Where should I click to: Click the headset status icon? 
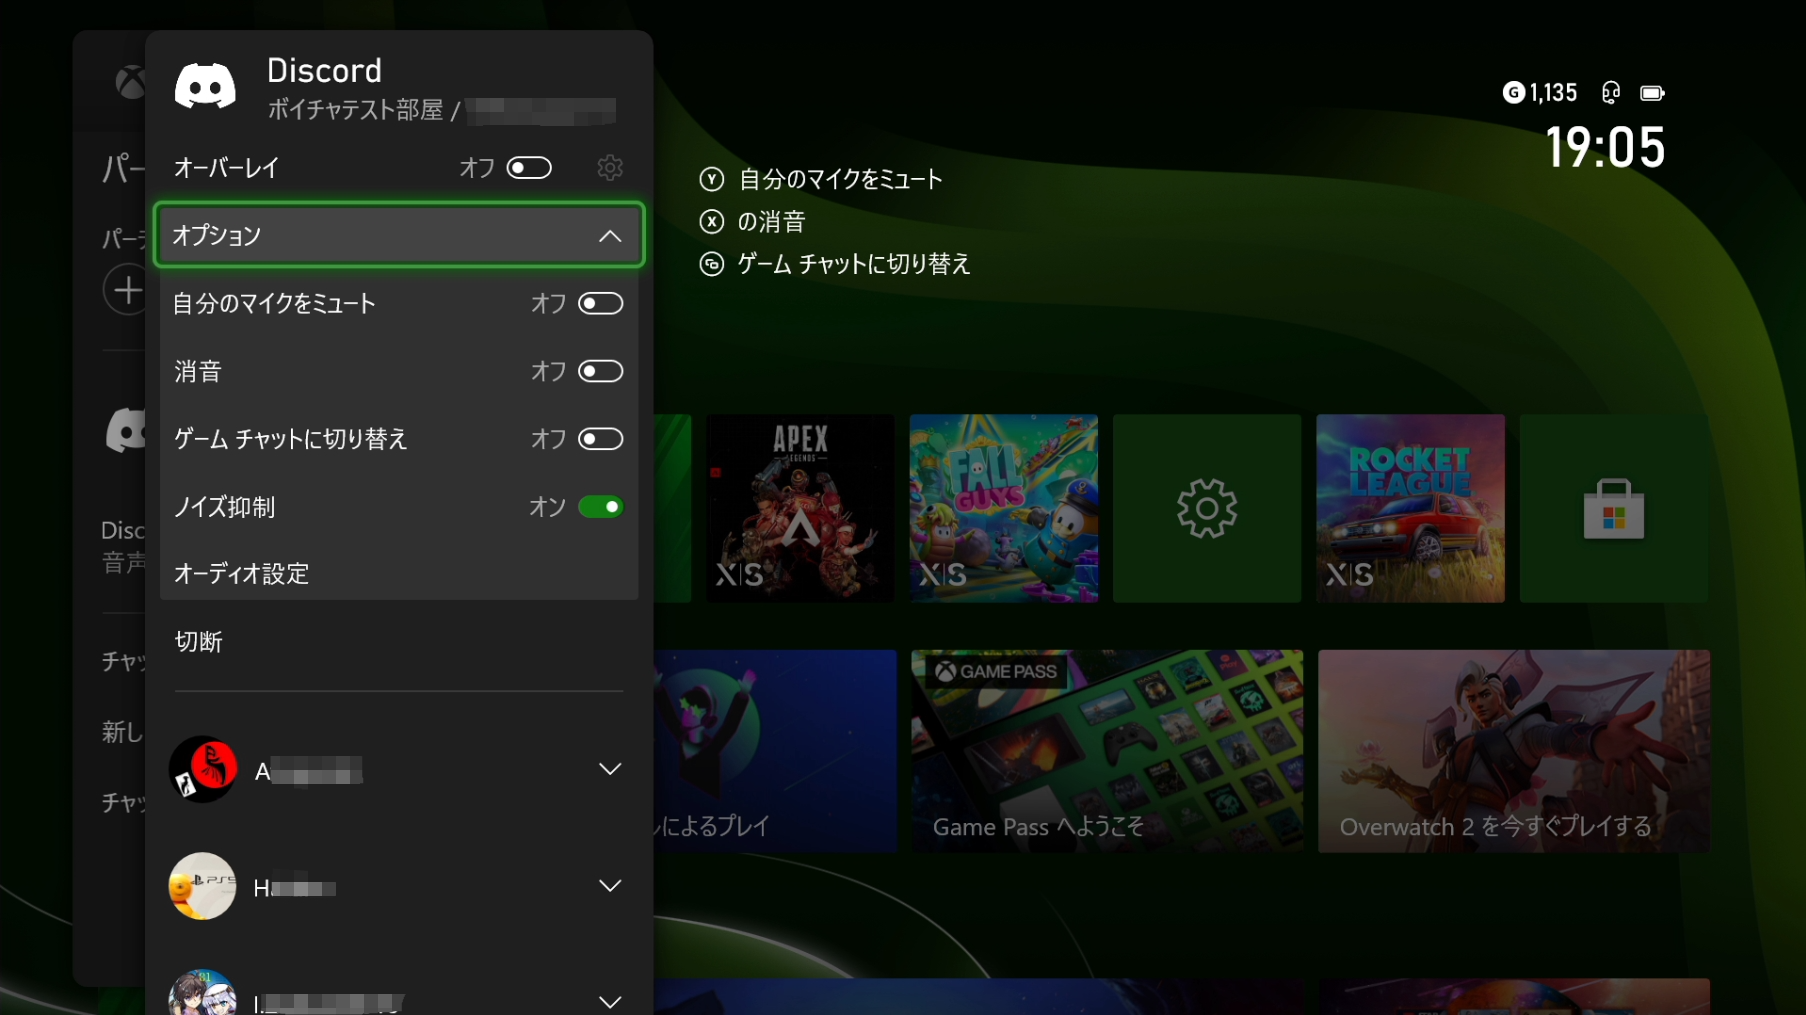click(1609, 92)
